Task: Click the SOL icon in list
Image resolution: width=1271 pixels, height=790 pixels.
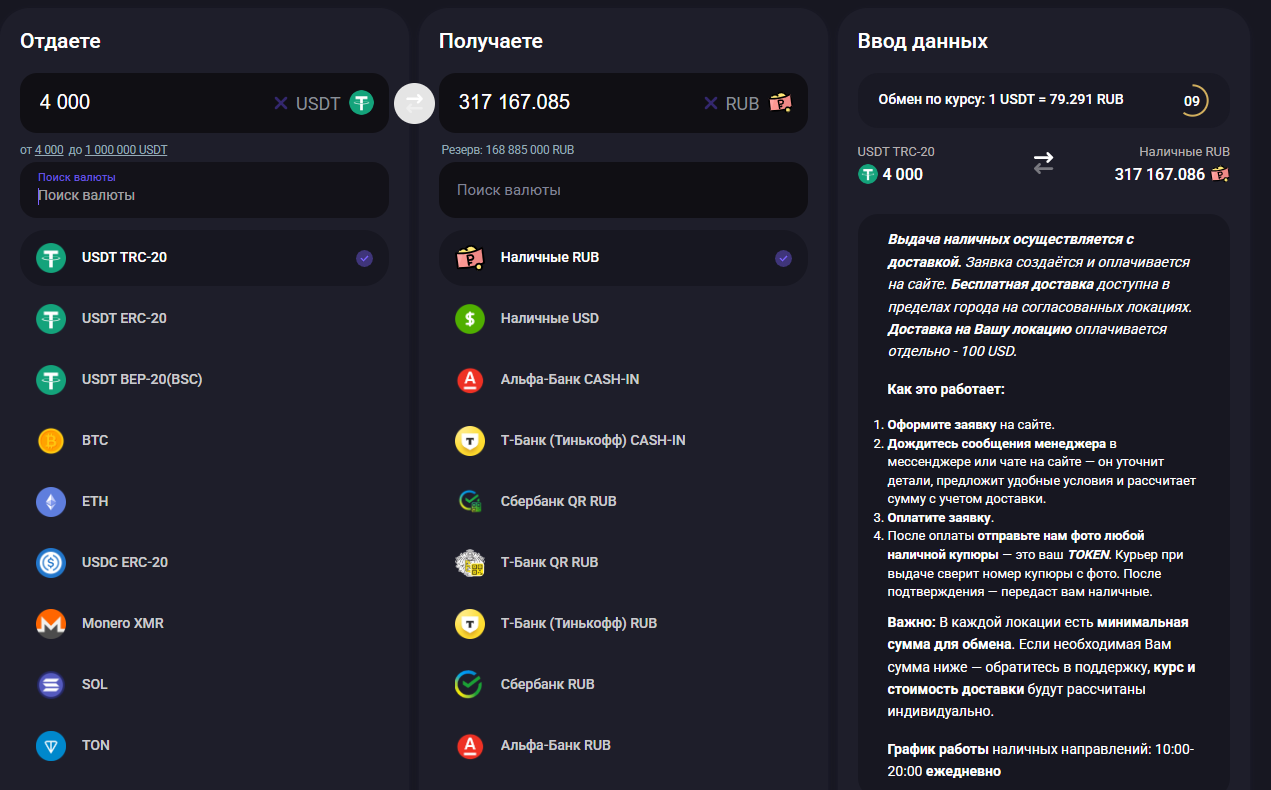Action: pos(51,684)
